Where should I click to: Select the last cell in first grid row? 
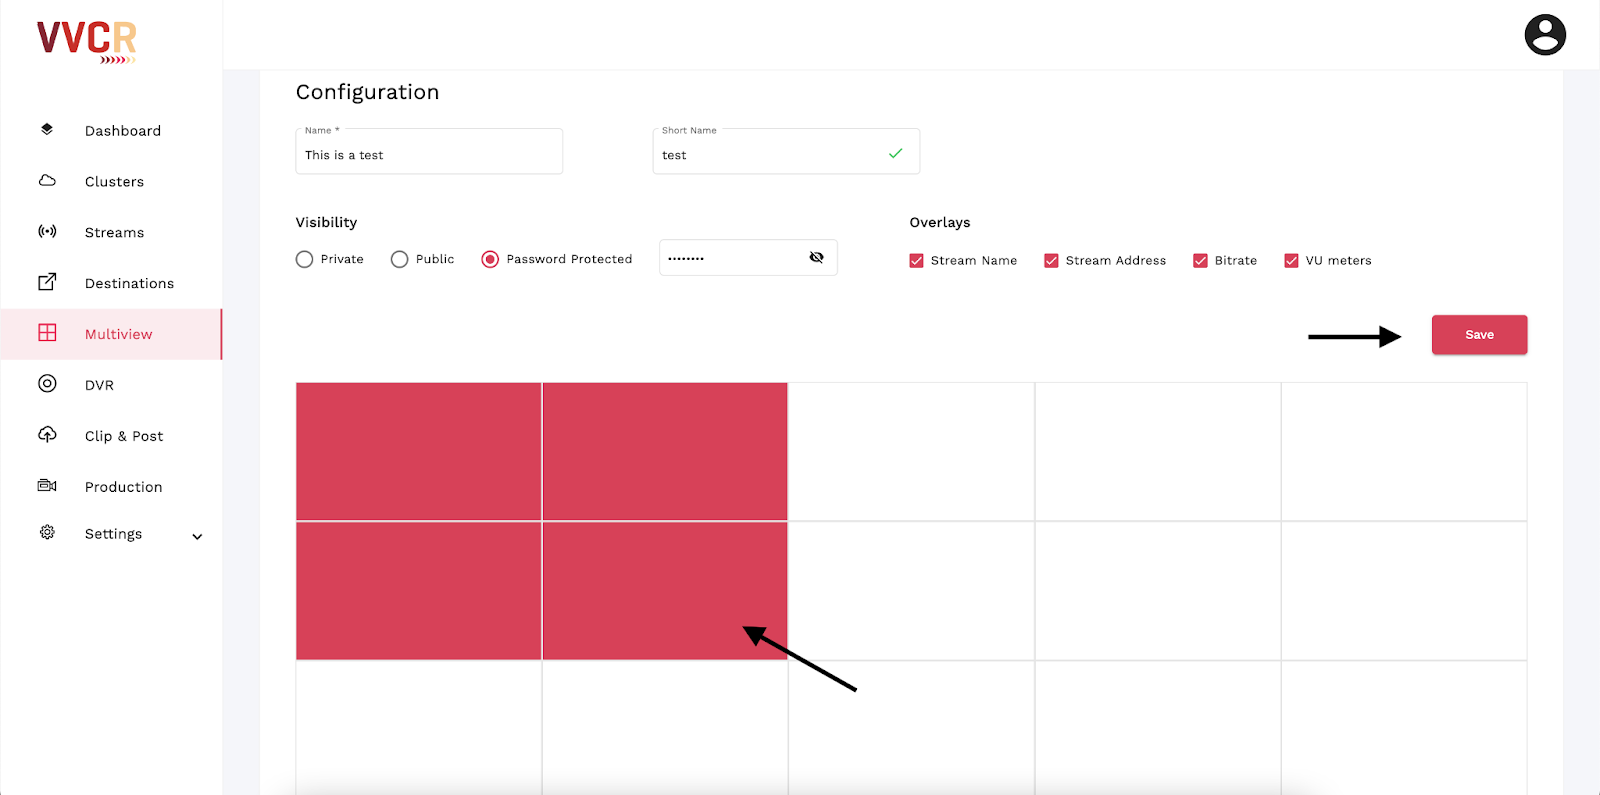click(1404, 451)
